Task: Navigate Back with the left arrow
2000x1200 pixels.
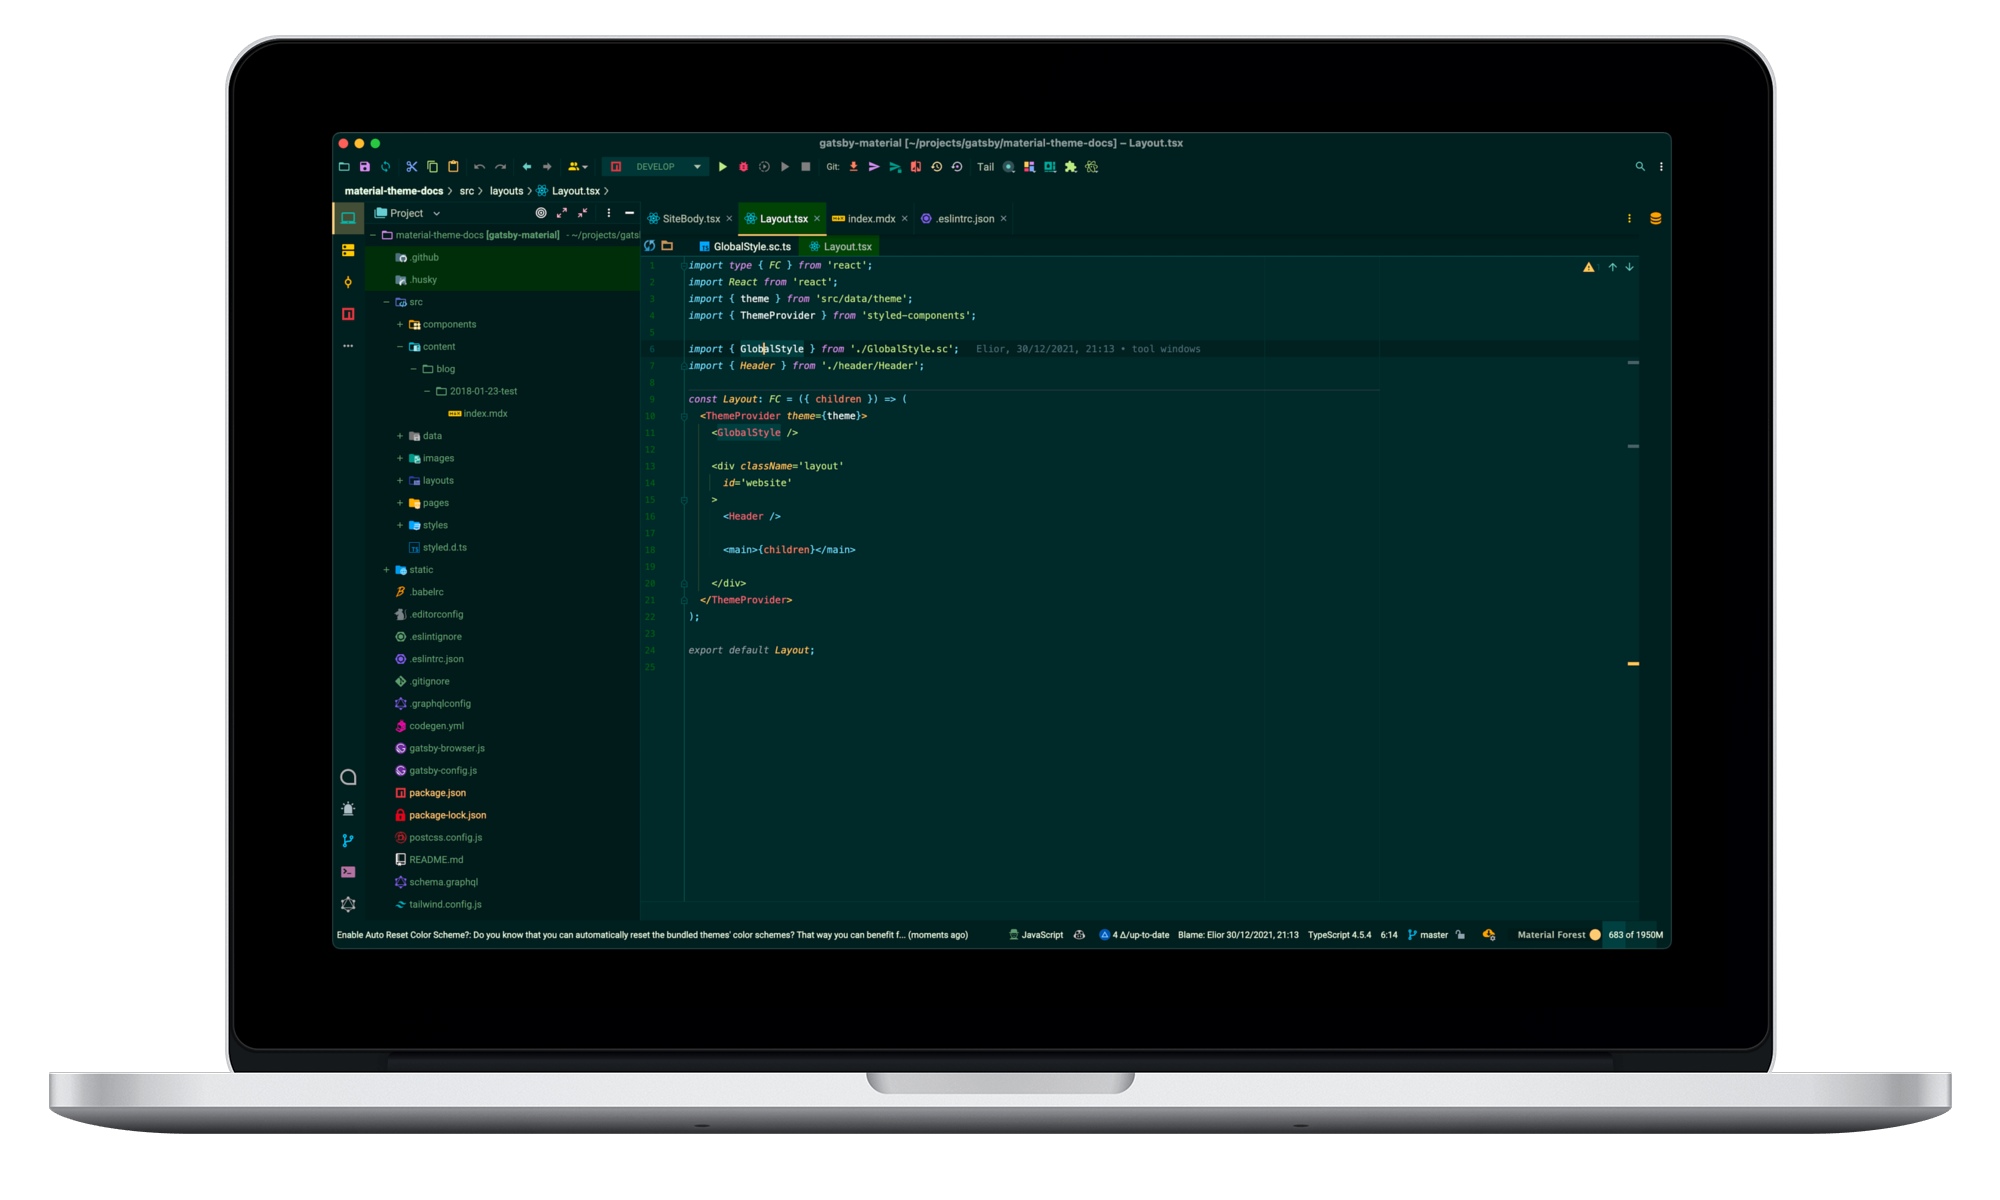Action: pos(527,167)
